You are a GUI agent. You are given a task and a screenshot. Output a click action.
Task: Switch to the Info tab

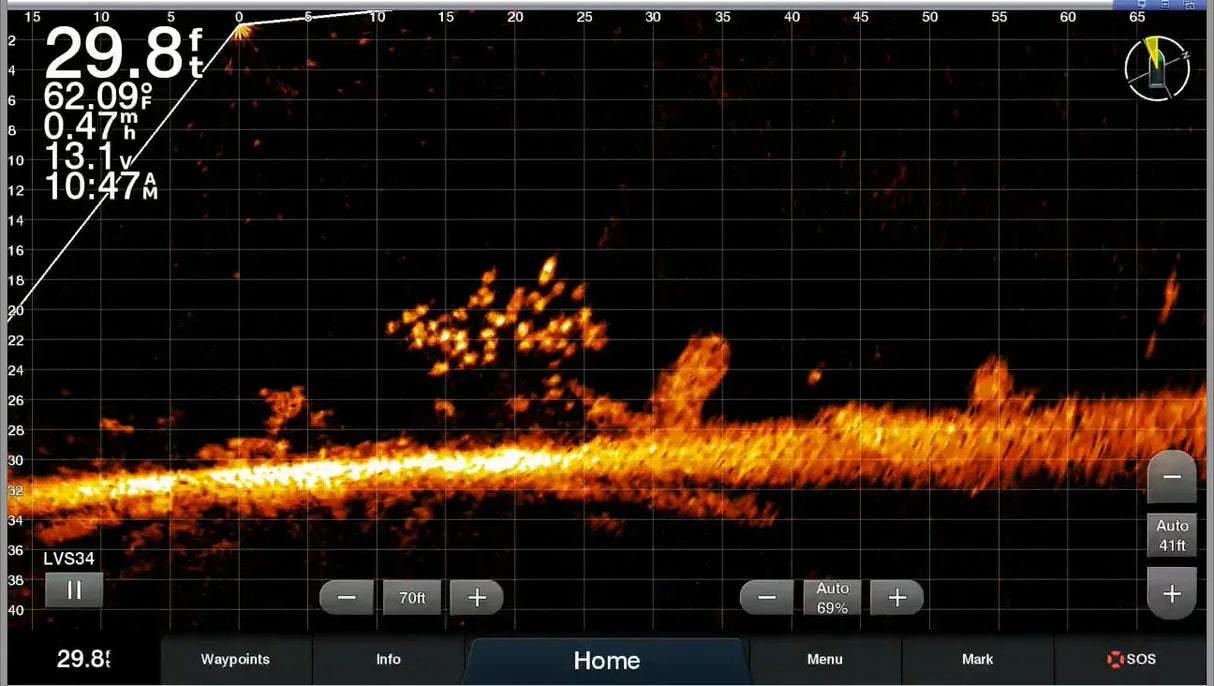(x=388, y=659)
